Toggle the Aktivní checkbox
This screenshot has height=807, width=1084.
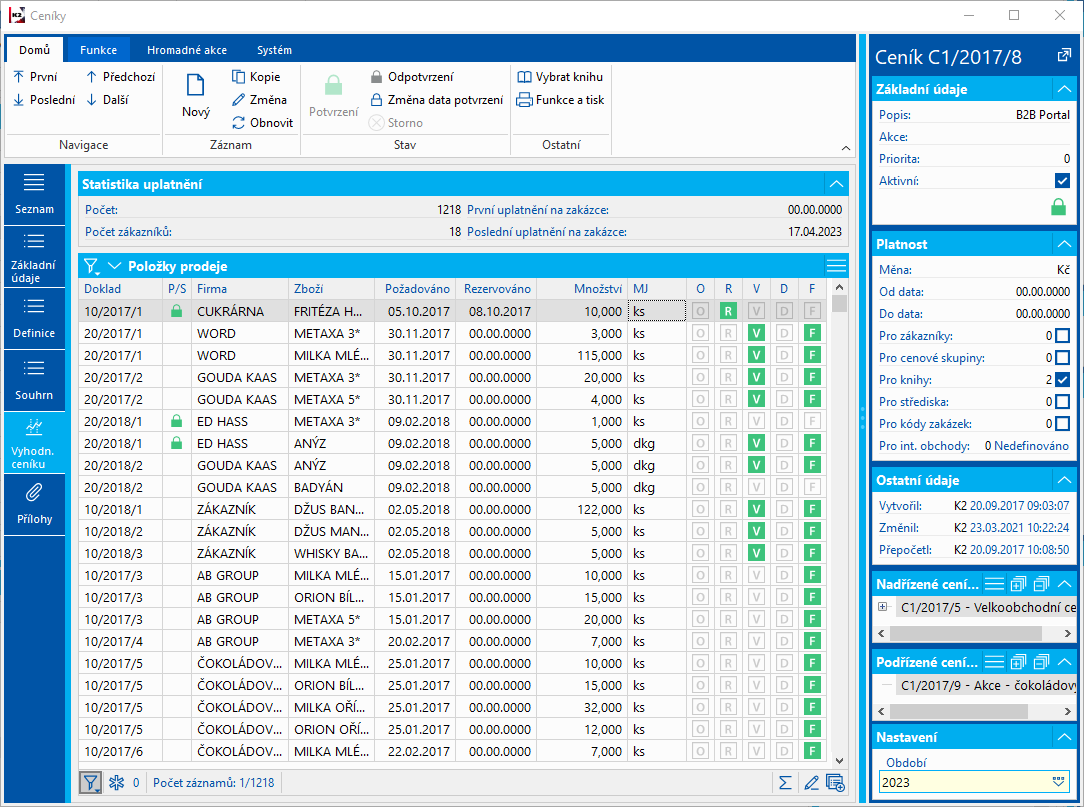click(x=1062, y=181)
